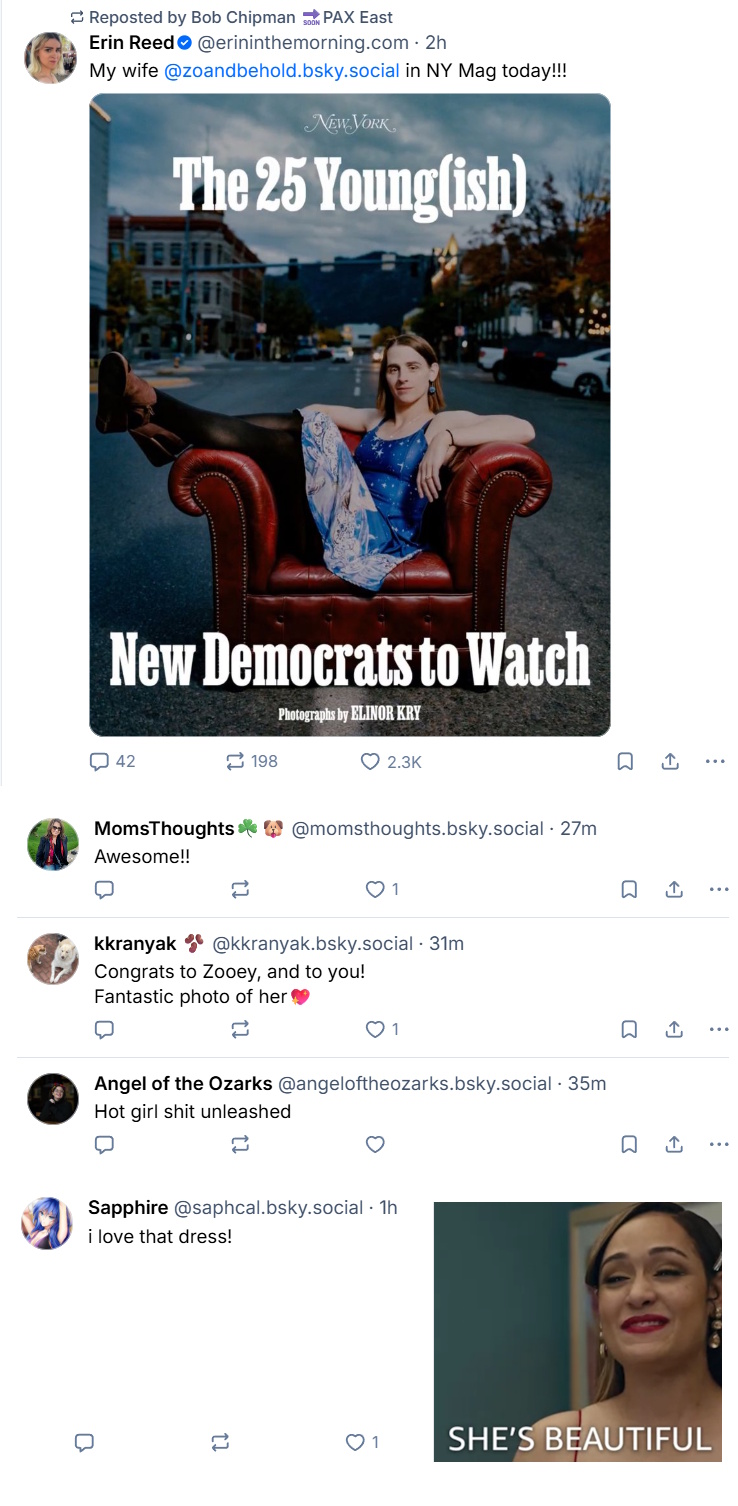Reply to Sapphire's dress comment

[85, 1442]
